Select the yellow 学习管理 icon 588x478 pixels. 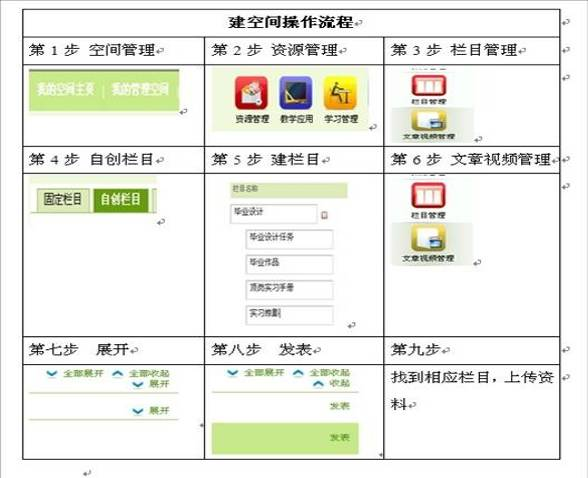pyautogui.click(x=340, y=93)
